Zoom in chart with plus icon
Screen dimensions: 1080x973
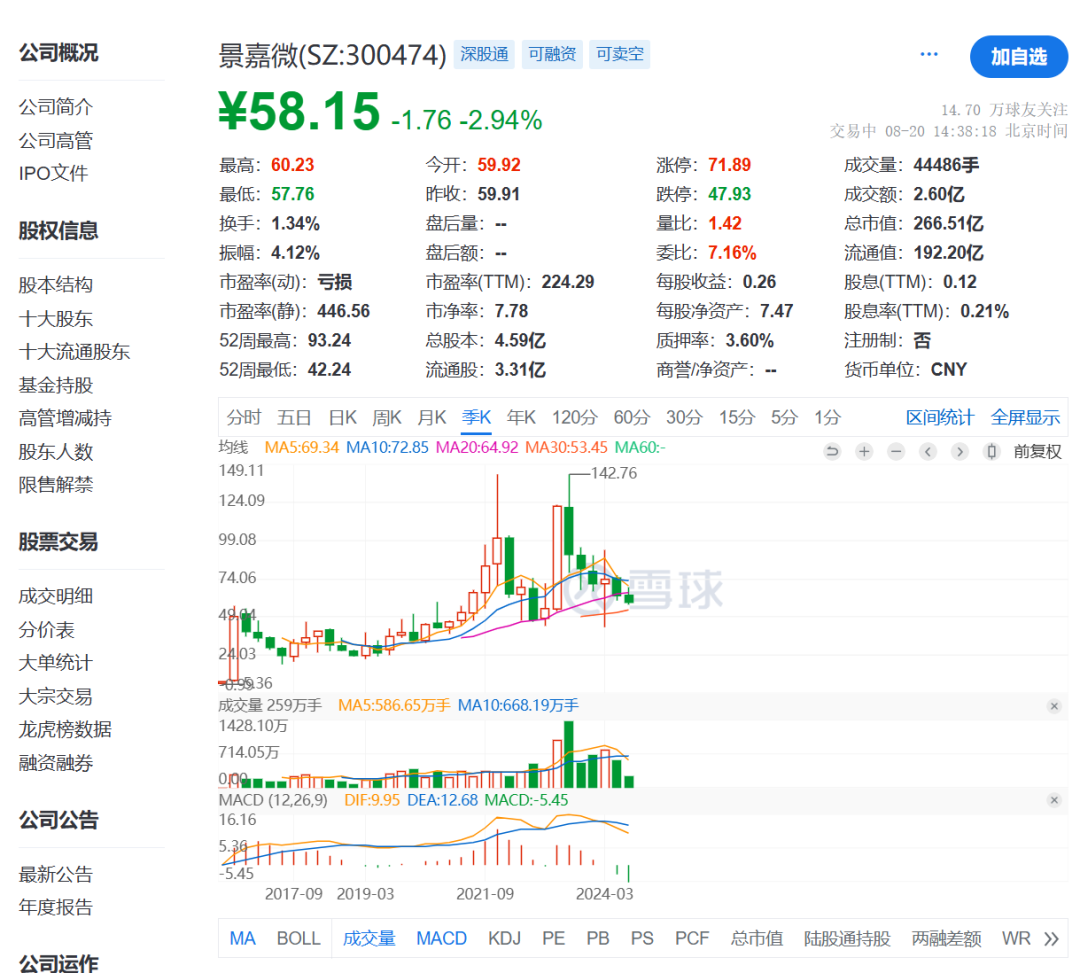coord(864,452)
